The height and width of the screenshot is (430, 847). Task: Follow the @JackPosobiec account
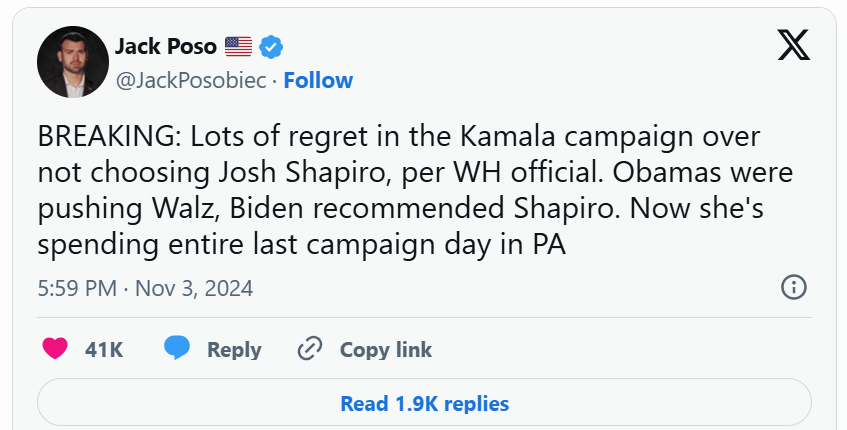pyautogui.click(x=318, y=80)
